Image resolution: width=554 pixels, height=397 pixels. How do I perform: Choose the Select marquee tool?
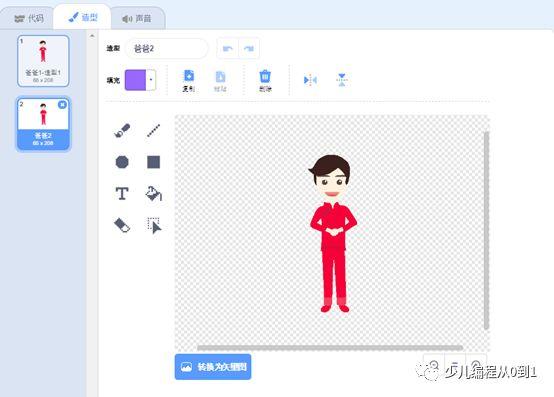tap(154, 225)
